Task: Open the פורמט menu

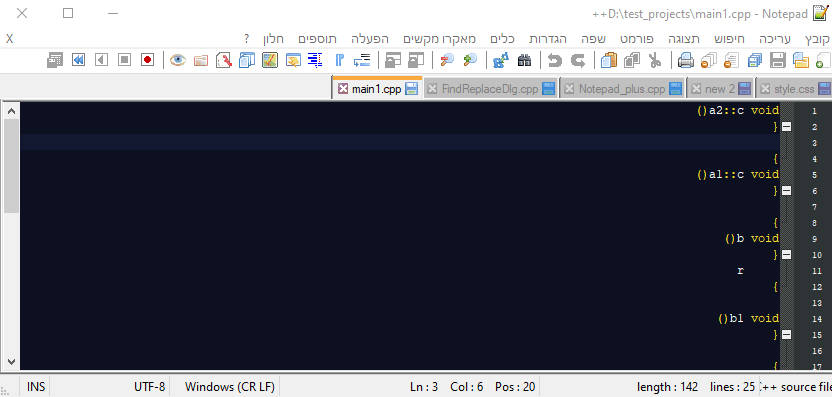Action: pyautogui.click(x=637, y=39)
